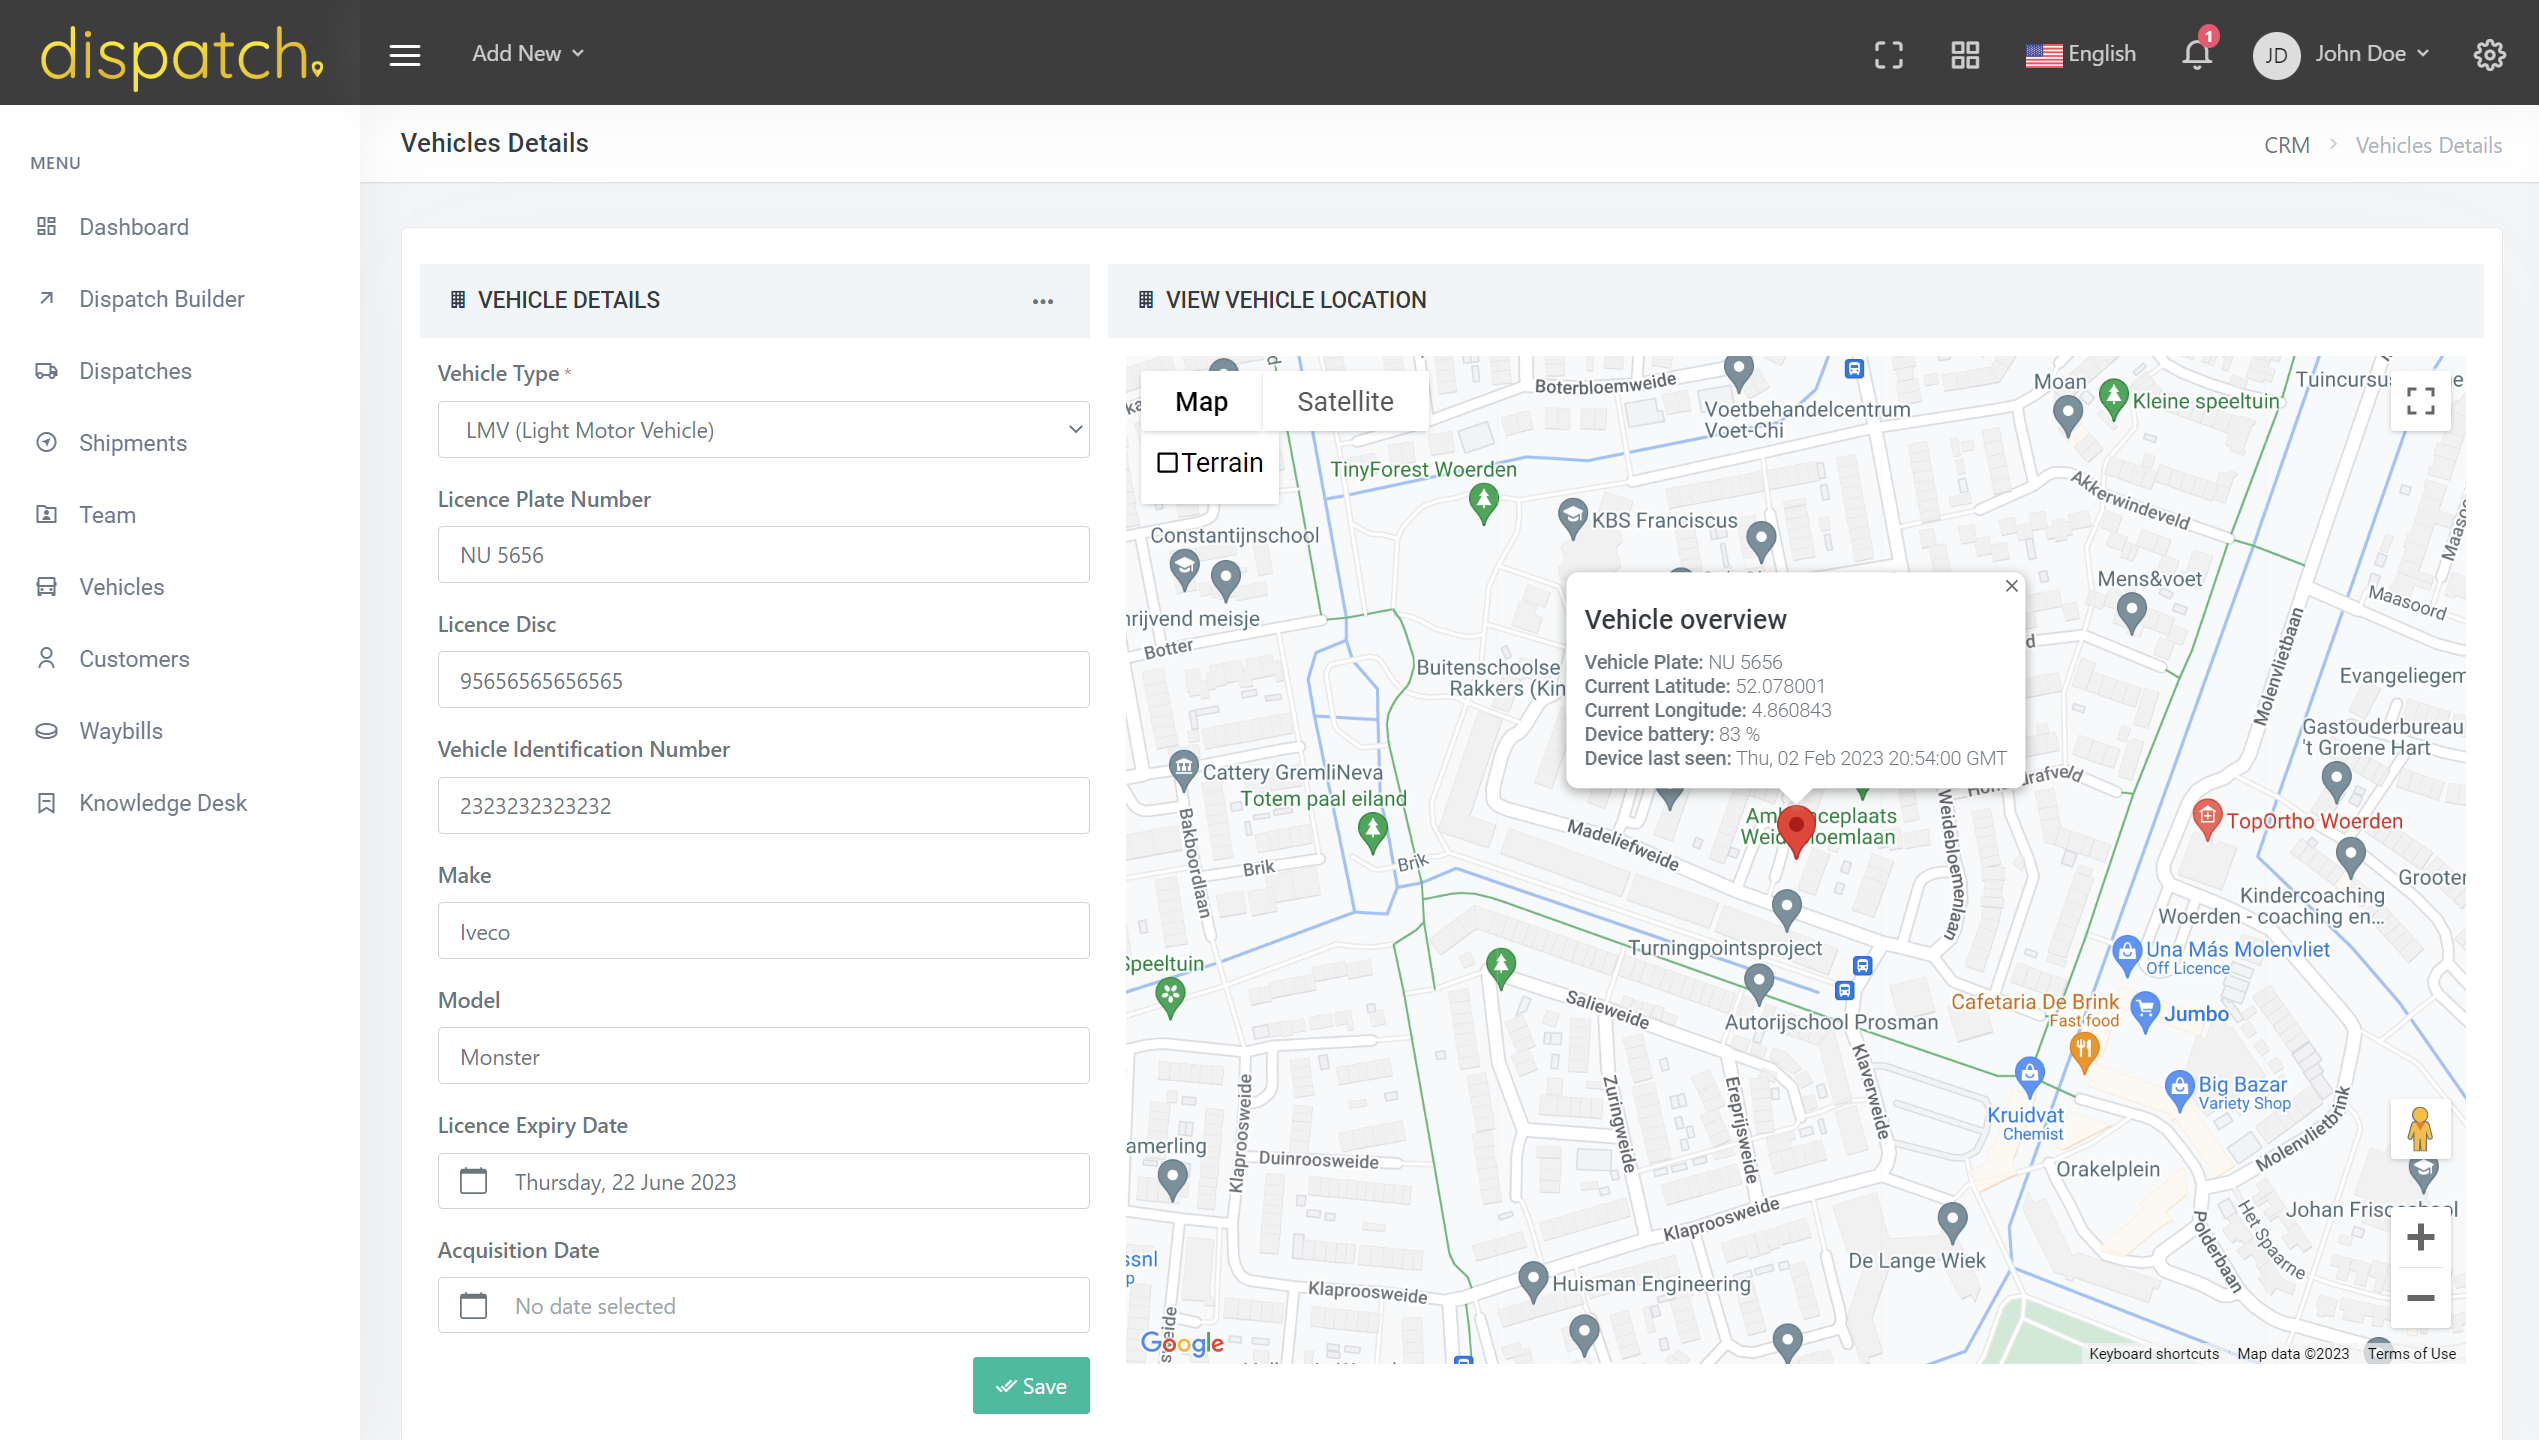The image size is (2539, 1440).
Task: Zoom in with the map plus control
Action: coord(2421,1237)
